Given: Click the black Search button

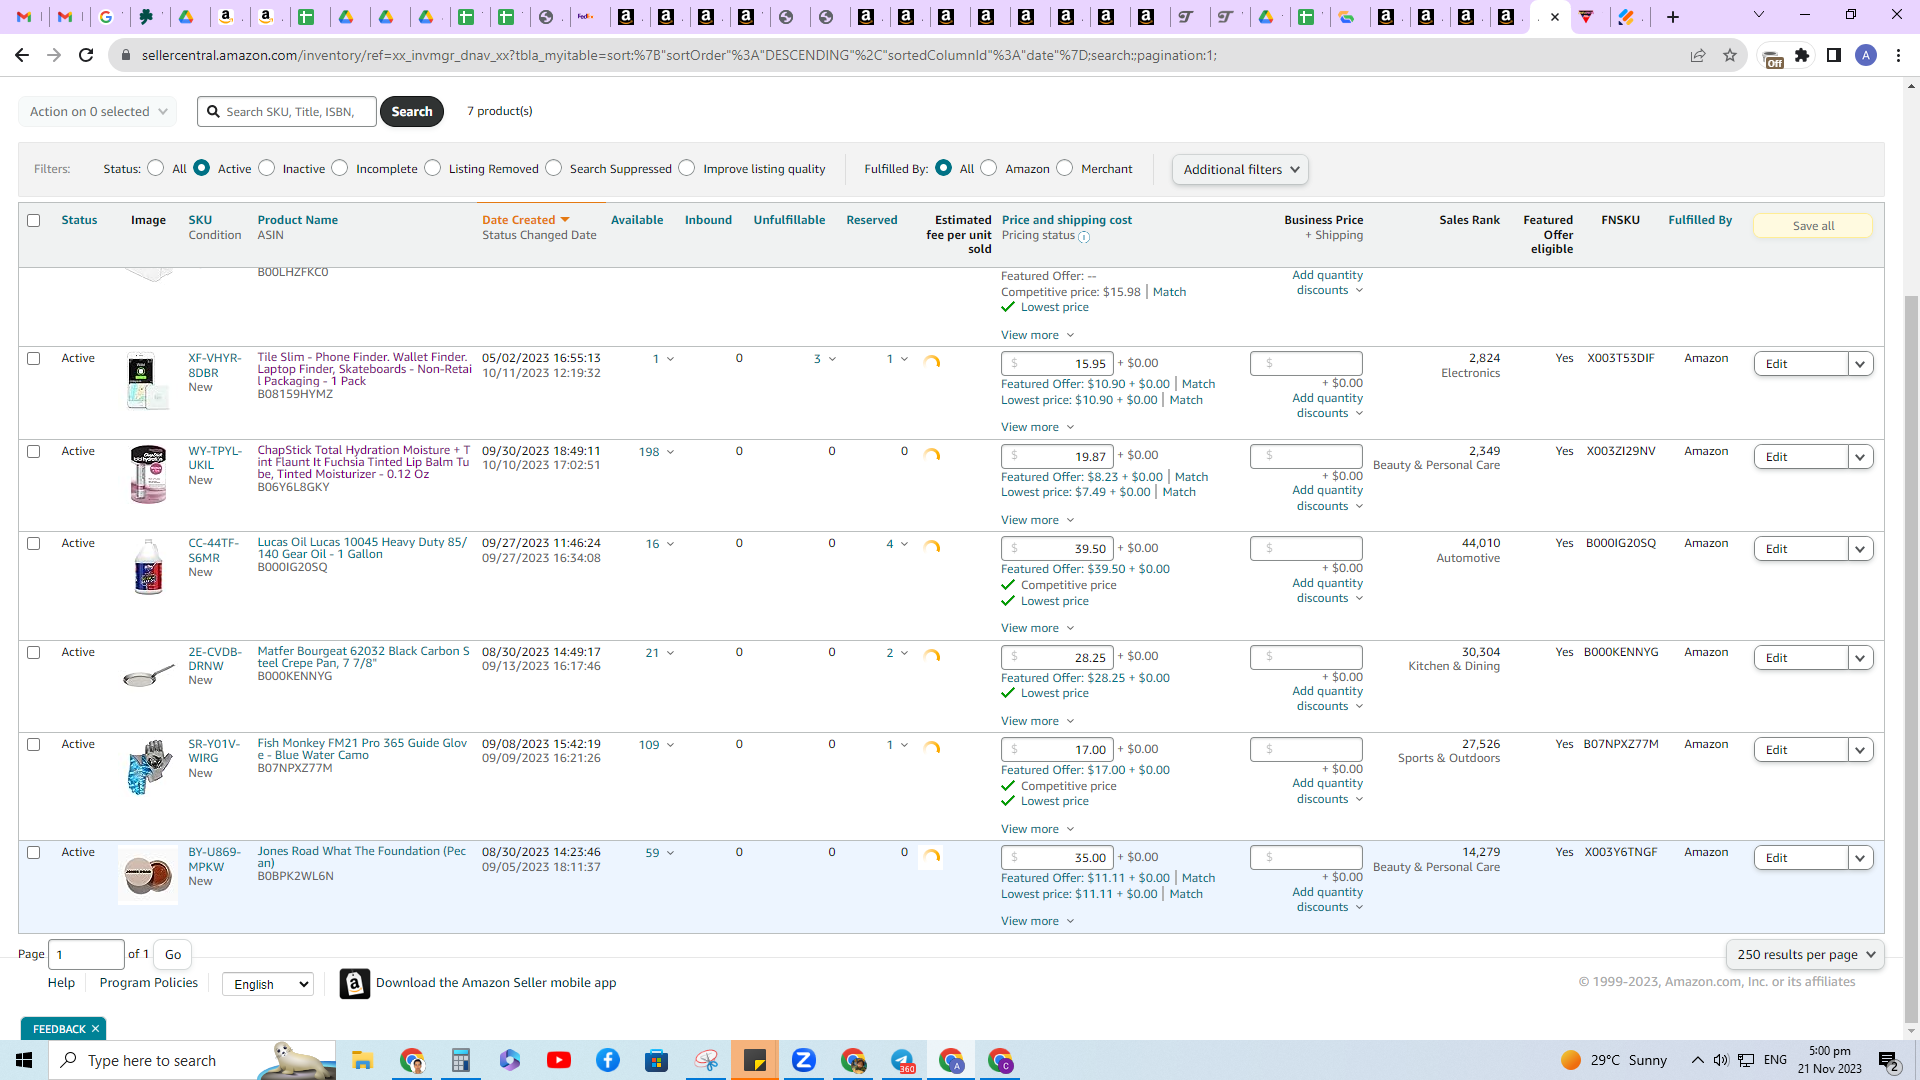Looking at the screenshot, I should [x=412, y=111].
